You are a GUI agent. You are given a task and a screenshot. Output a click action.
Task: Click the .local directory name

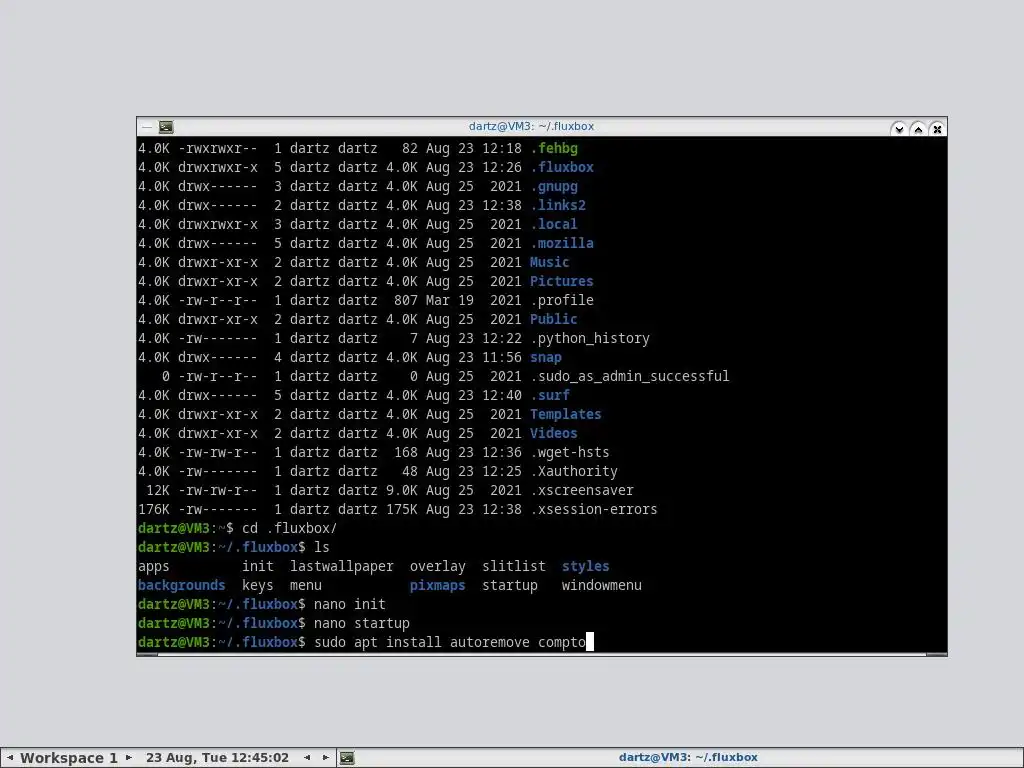point(554,224)
